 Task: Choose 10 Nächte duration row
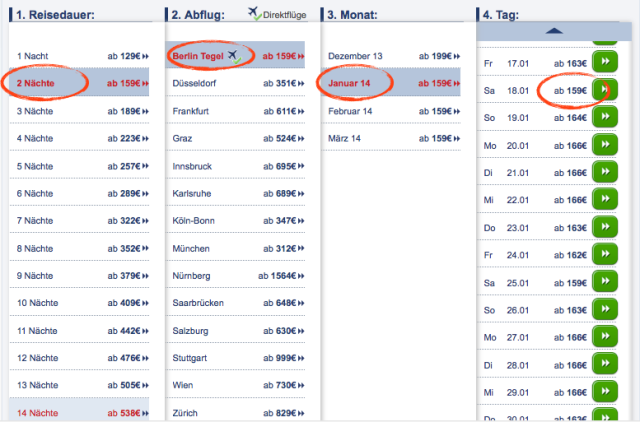point(79,303)
